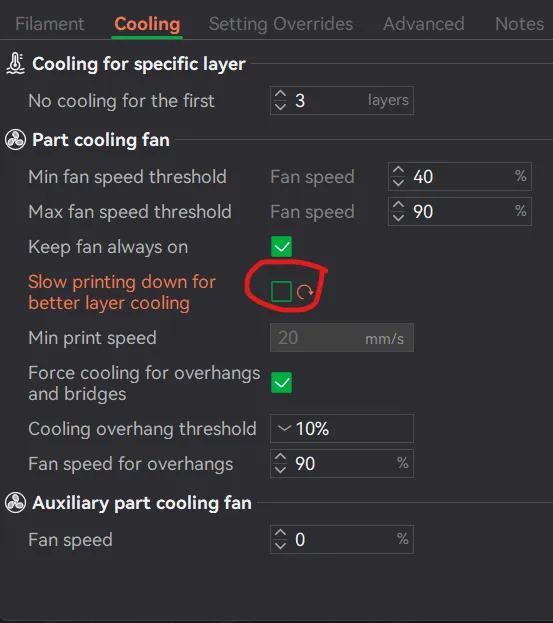Increase Auxiliary fan speed up arrow
The width and height of the screenshot is (553, 623).
(280, 534)
